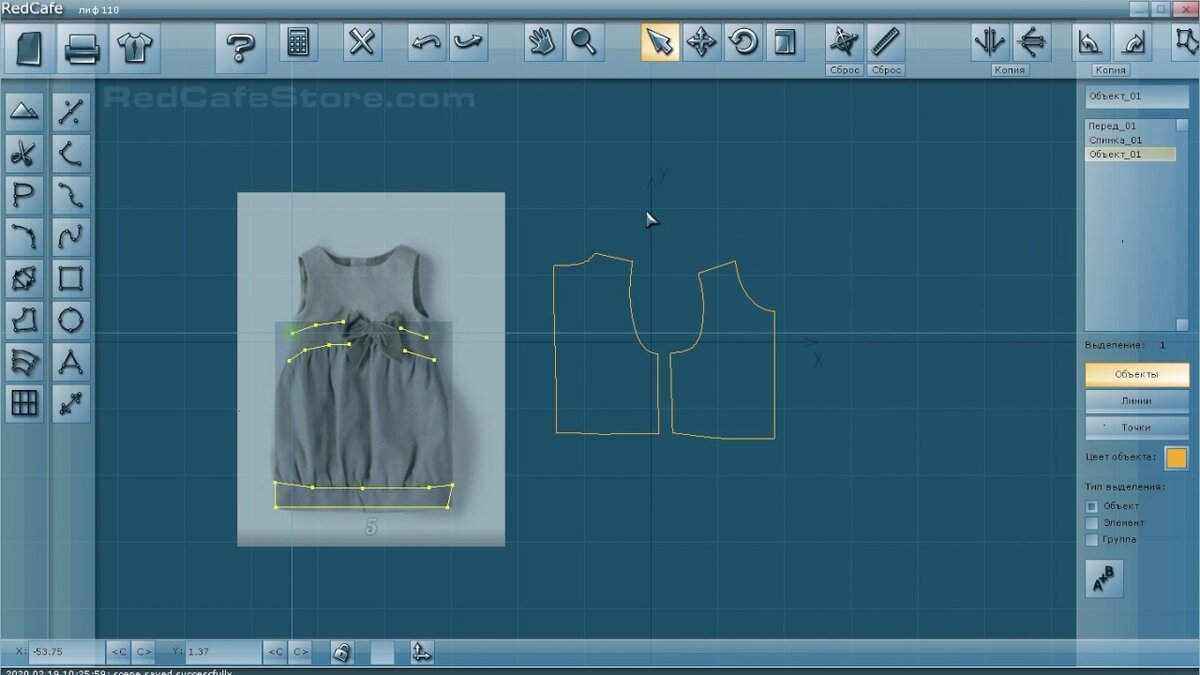Click the coordinate axes icon in bottom bar
1200x675 pixels.
422,652
